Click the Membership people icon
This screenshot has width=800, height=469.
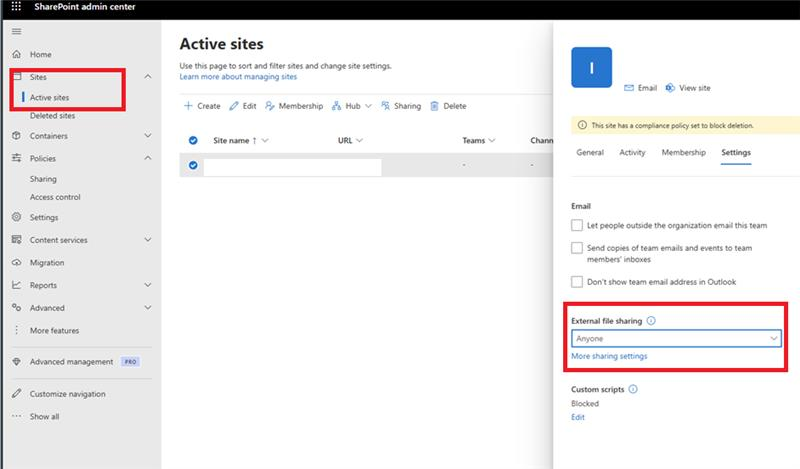269,106
